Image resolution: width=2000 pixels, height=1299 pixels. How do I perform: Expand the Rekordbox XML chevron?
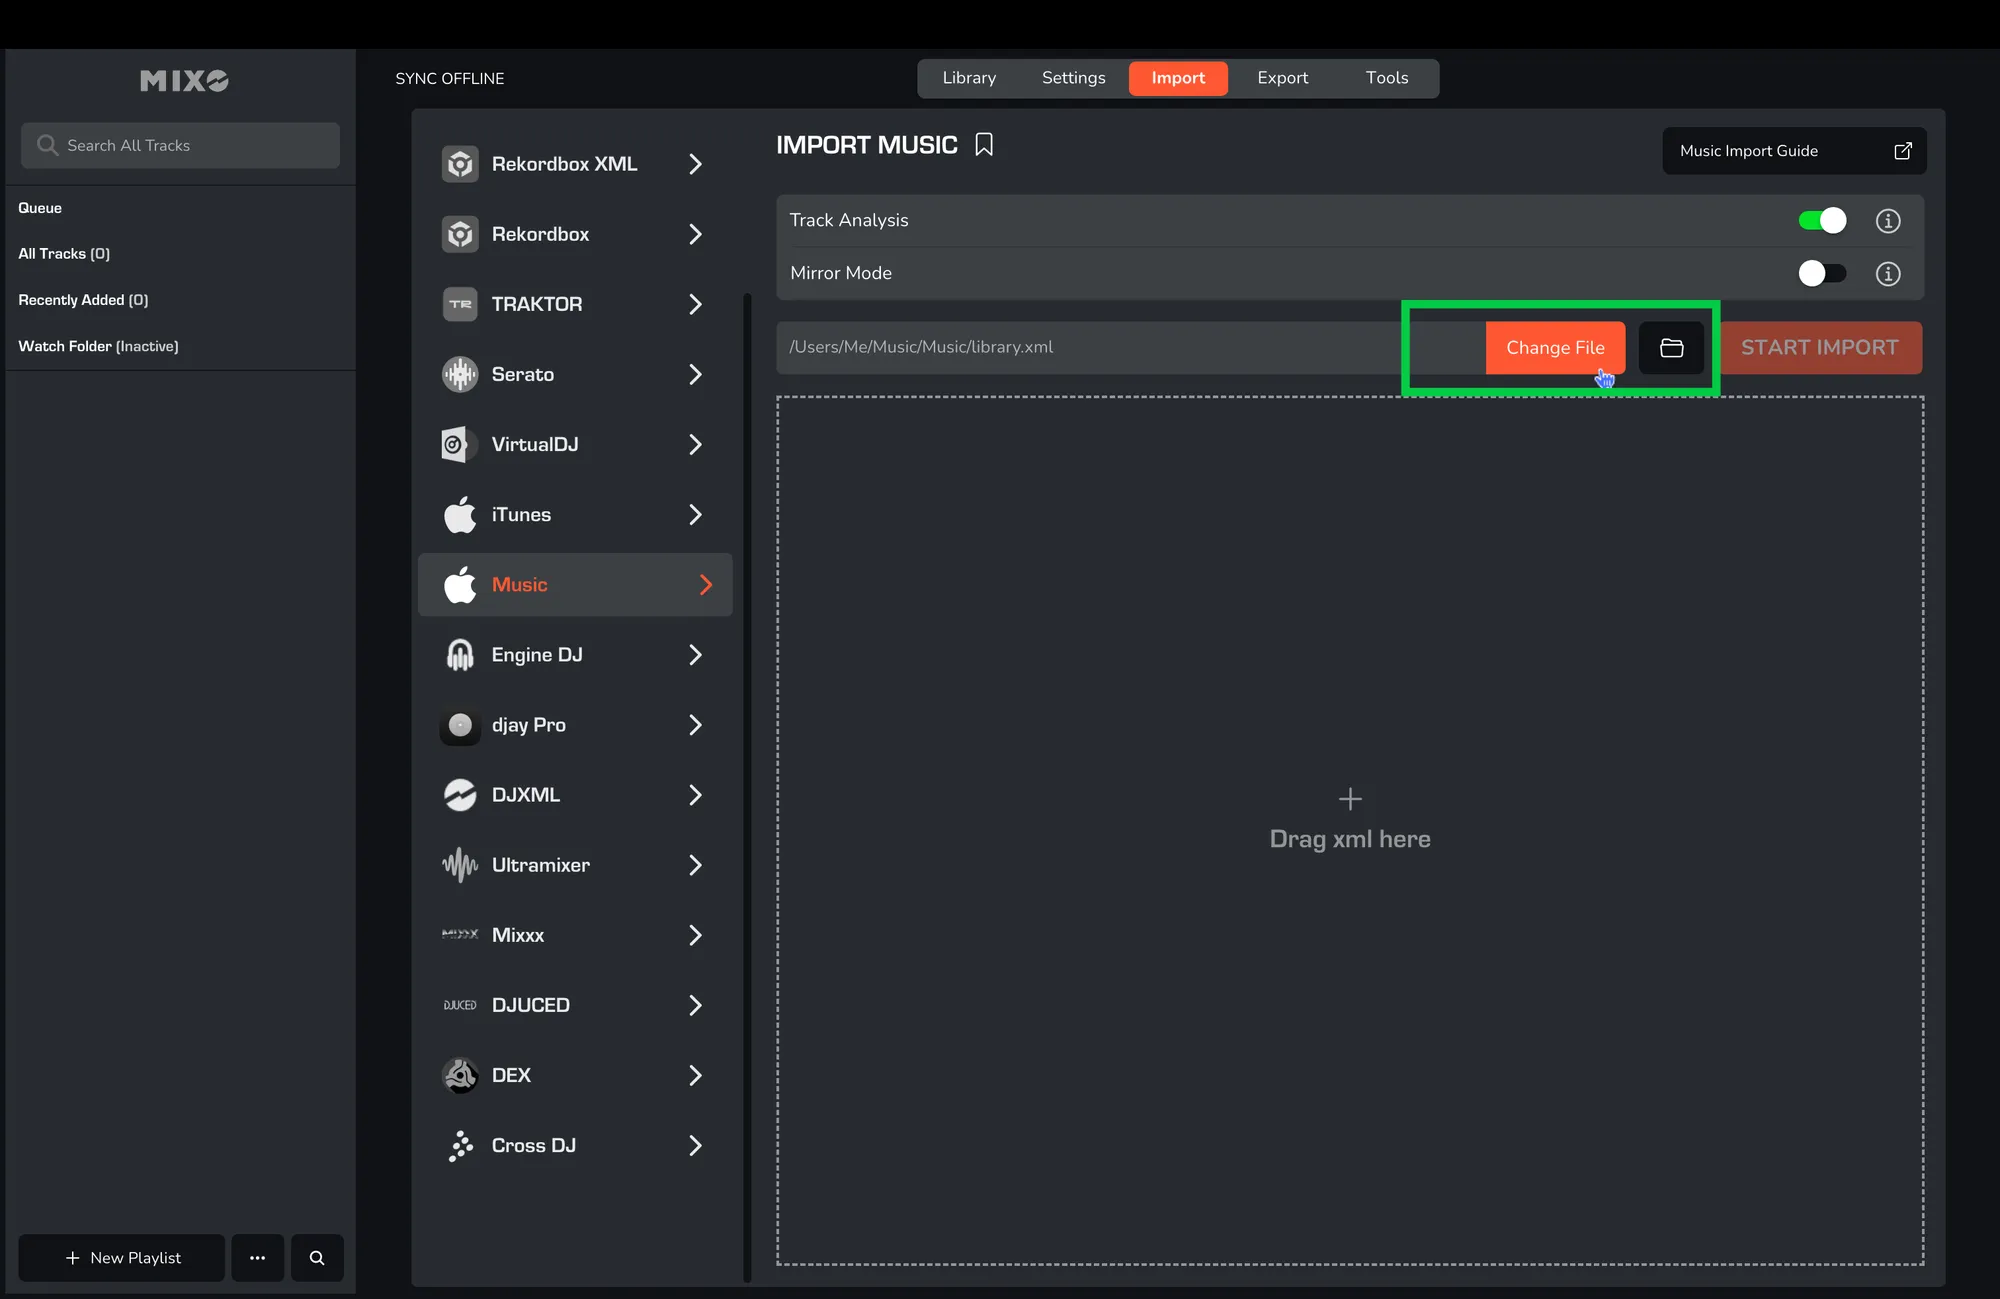(695, 164)
